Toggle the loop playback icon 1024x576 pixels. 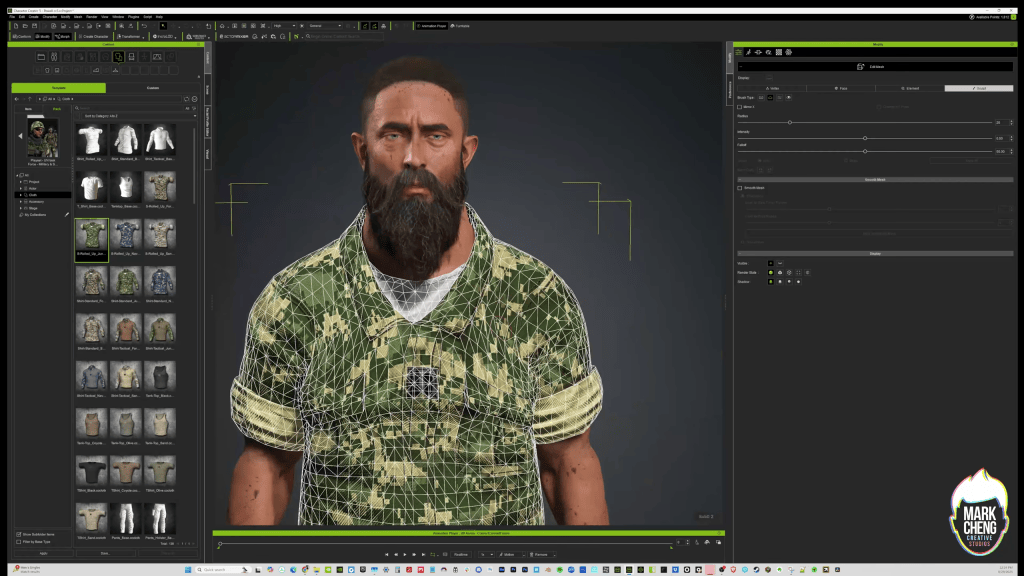coord(433,554)
